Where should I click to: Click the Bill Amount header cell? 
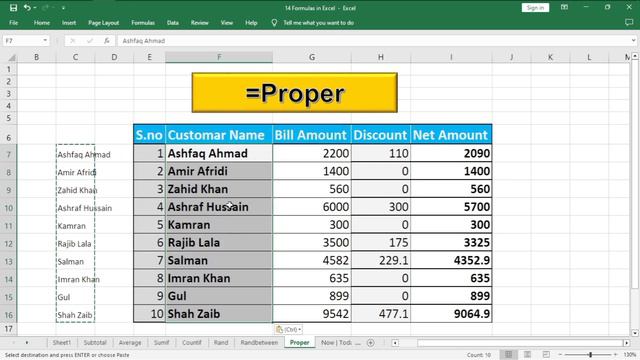(x=312, y=135)
